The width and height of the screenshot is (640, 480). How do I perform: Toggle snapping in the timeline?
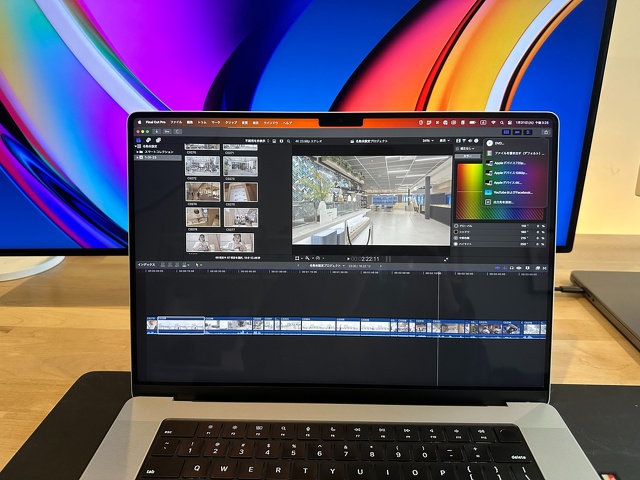[x=519, y=268]
